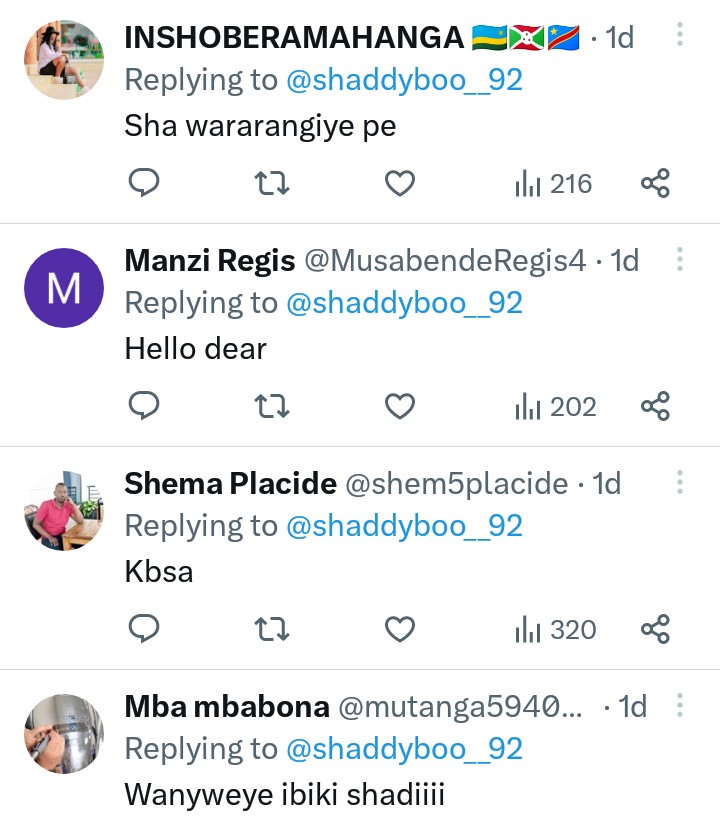Viewport: 720px width, 819px height.
Task: Open more options on Manzi Regis's tweet
Action: [x=680, y=260]
